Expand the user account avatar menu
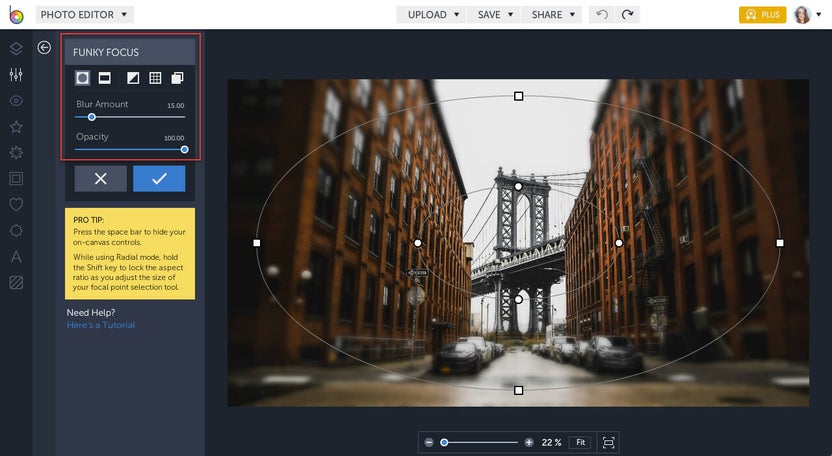 [x=808, y=15]
